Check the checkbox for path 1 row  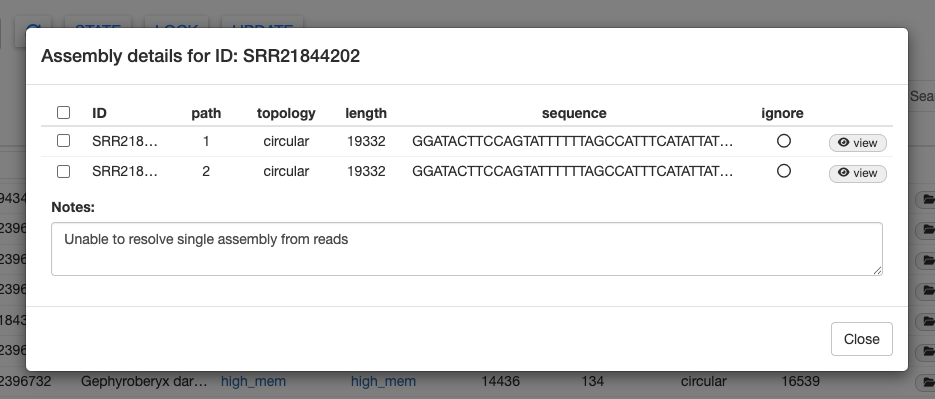pos(63,141)
